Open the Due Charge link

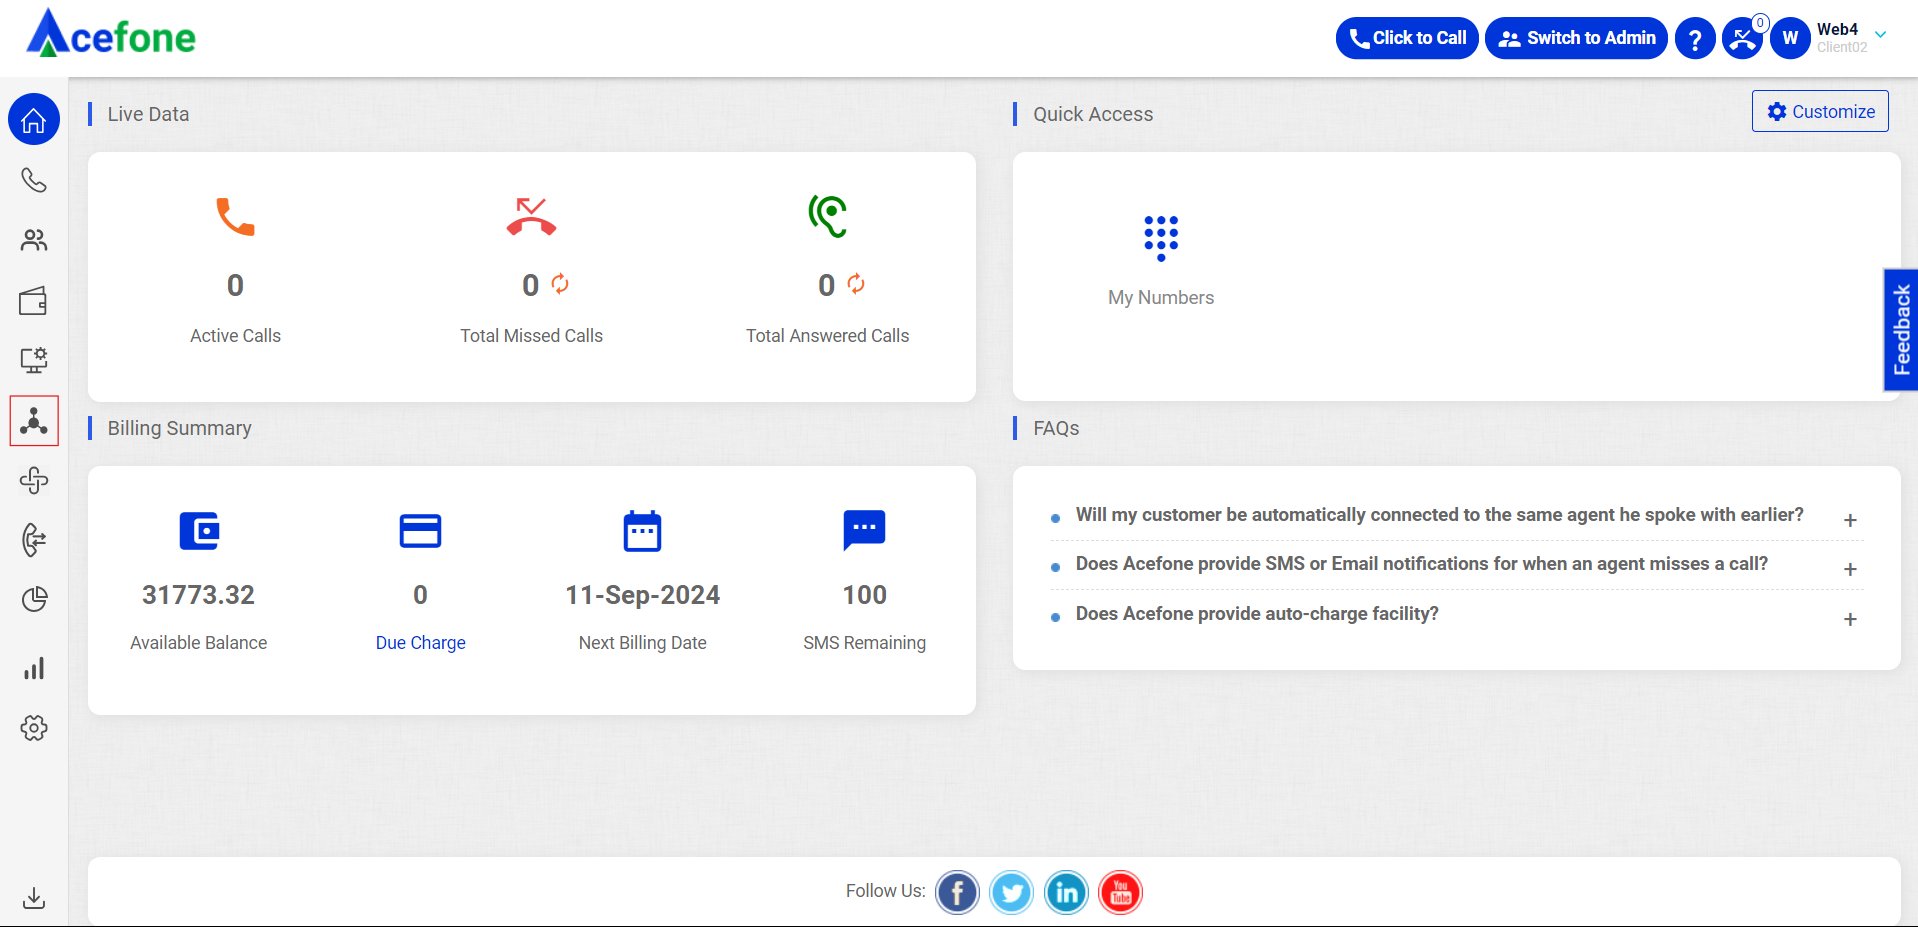click(420, 643)
